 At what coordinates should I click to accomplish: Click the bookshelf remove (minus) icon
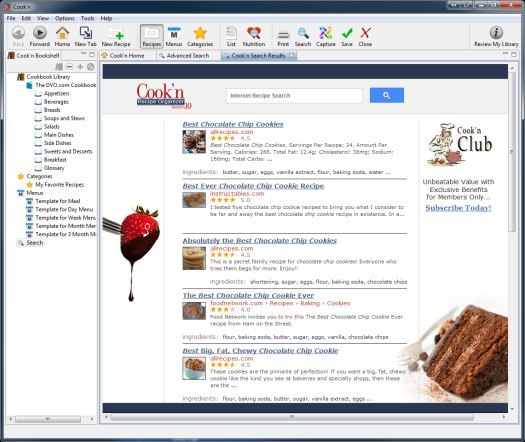(x=69, y=67)
